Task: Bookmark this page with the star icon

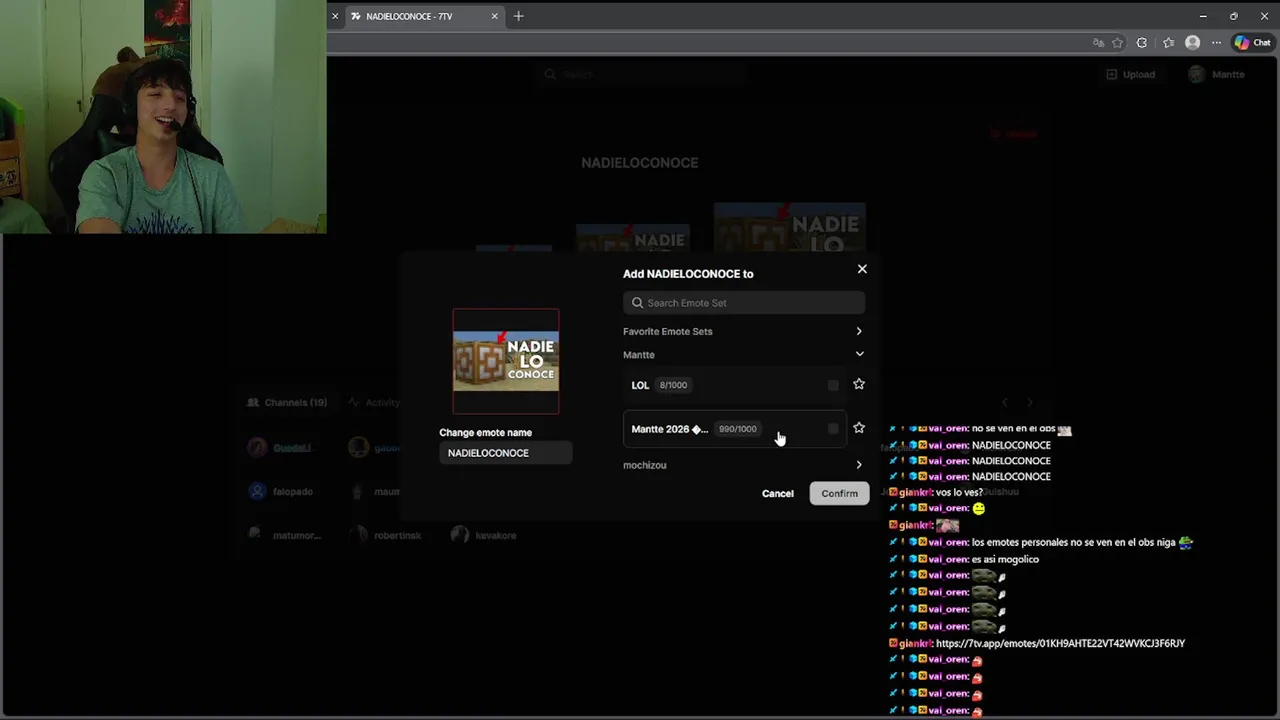Action: [1118, 43]
